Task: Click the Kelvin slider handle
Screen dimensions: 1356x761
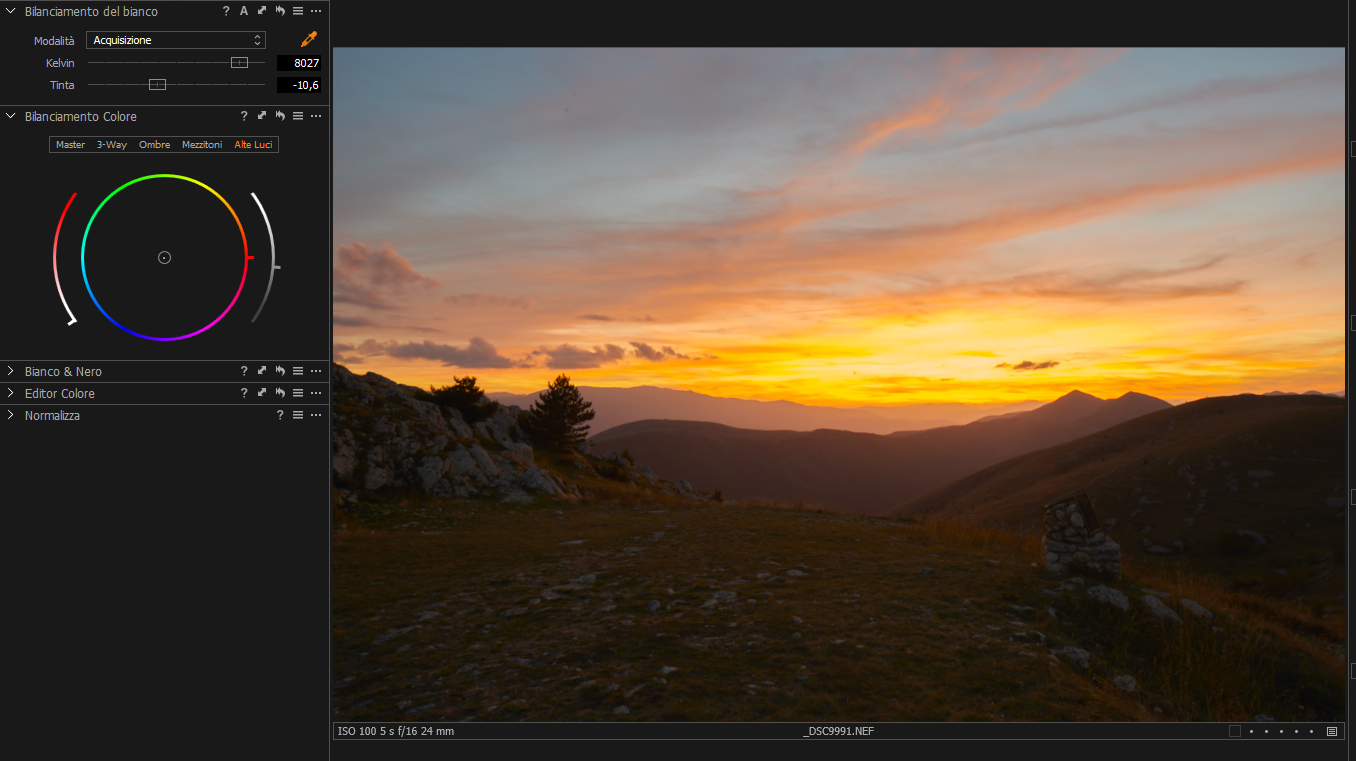Action: (x=239, y=63)
